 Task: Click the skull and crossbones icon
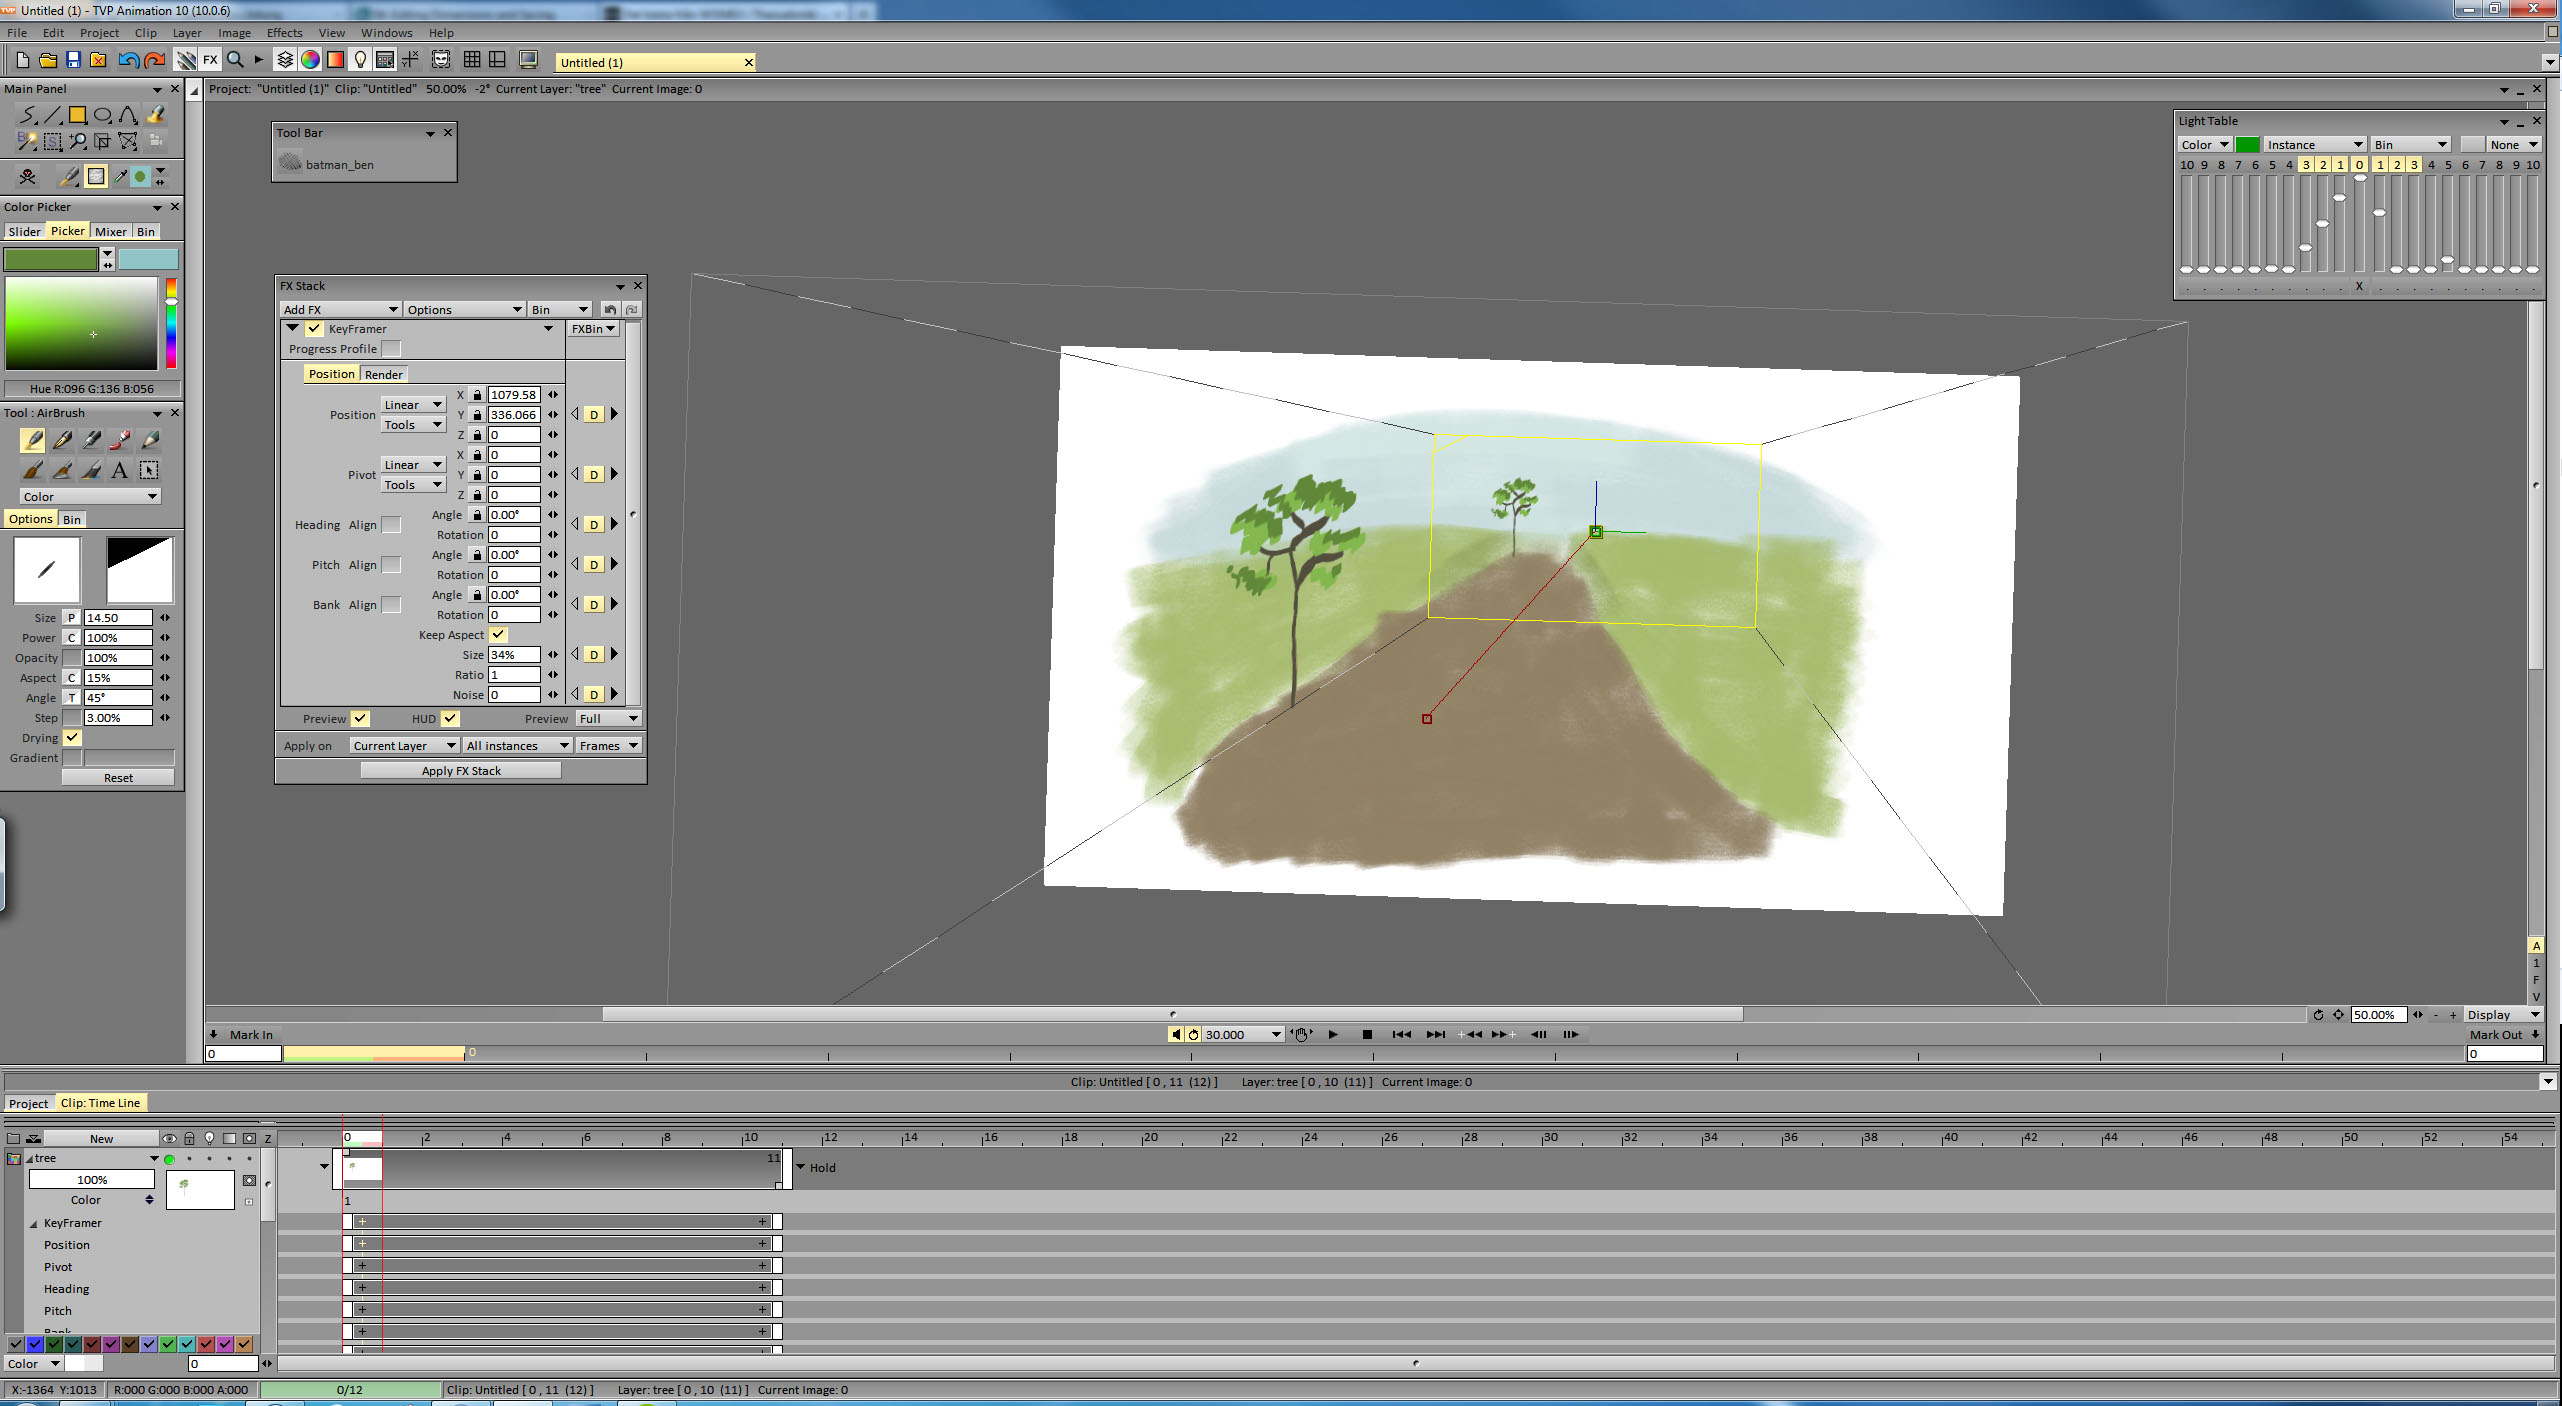click(x=27, y=177)
